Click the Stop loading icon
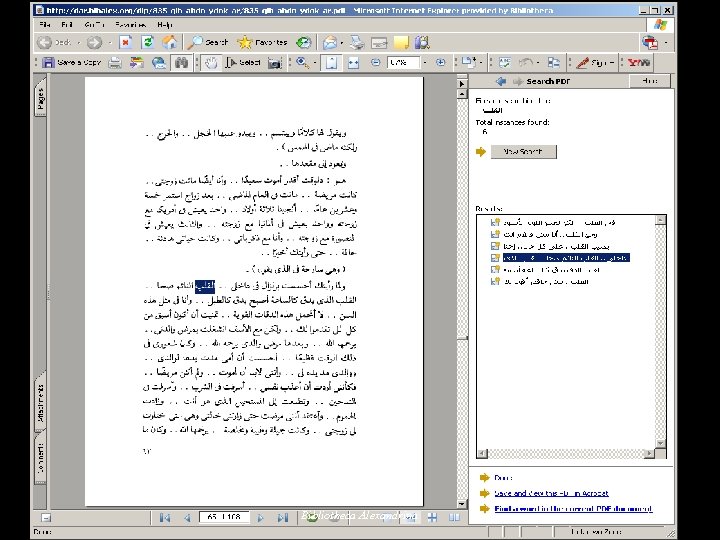Screen dimensions: 720x540 coord(126,42)
